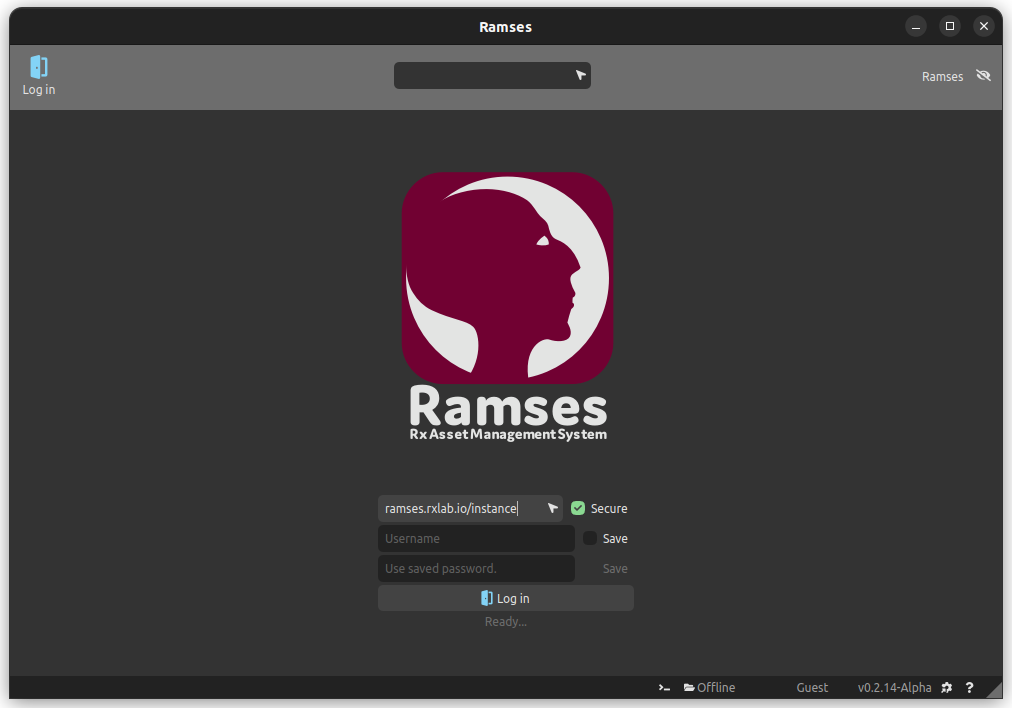This screenshot has height=708, width=1012.
Task: Toggle the crossed-out eye icon beside Ramses
Action: click(983, 76)
